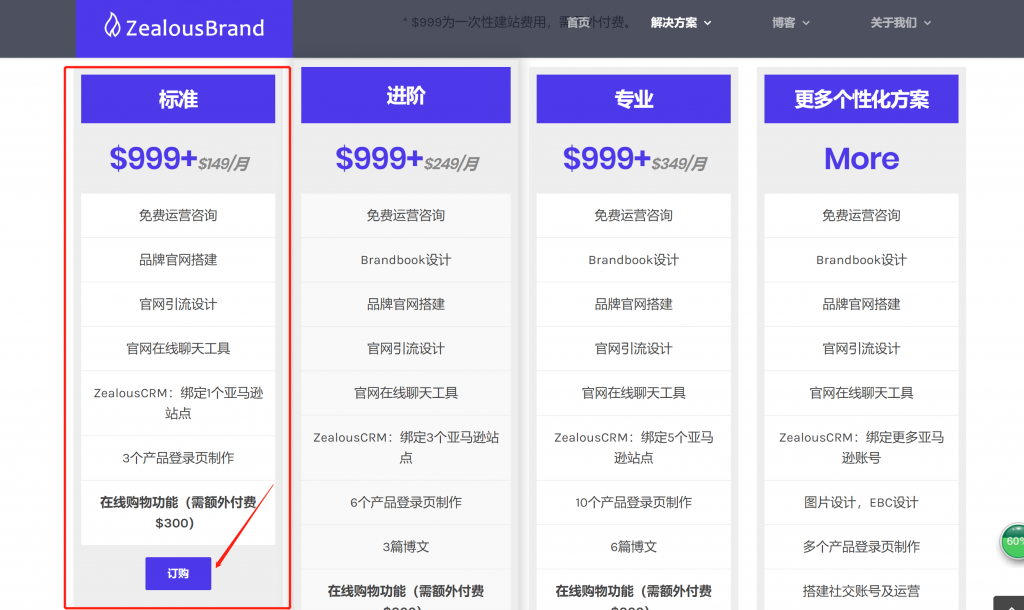This screenshot has height=610, width=1024.
Task: Select the 标准 plan header
Action: coord(178,99)
